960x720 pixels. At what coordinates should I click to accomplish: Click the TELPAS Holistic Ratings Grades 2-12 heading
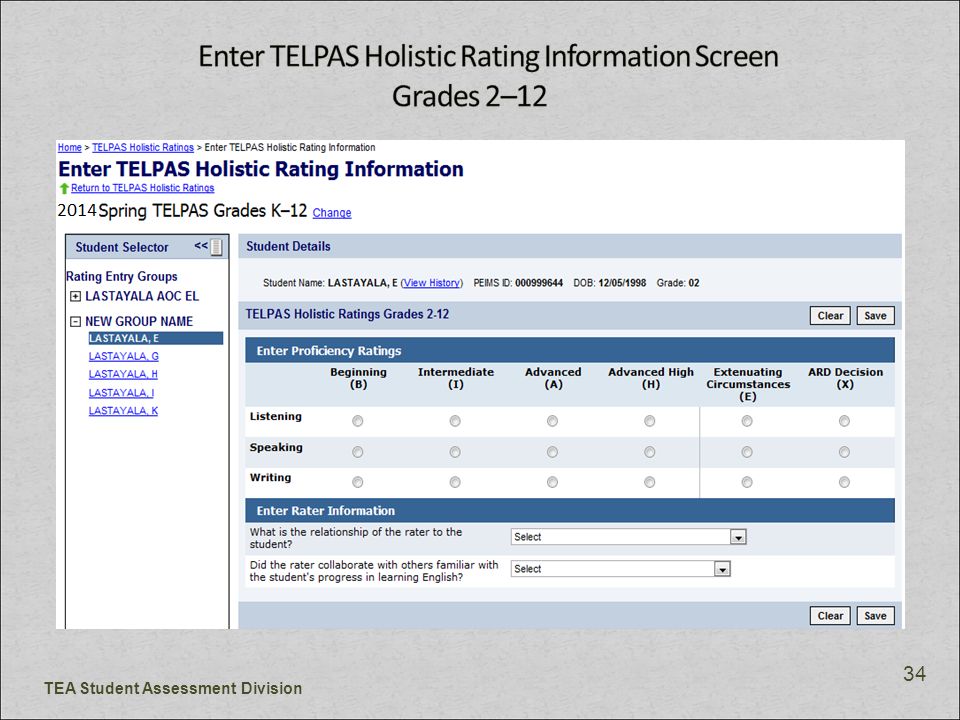[x=347, y=314]
